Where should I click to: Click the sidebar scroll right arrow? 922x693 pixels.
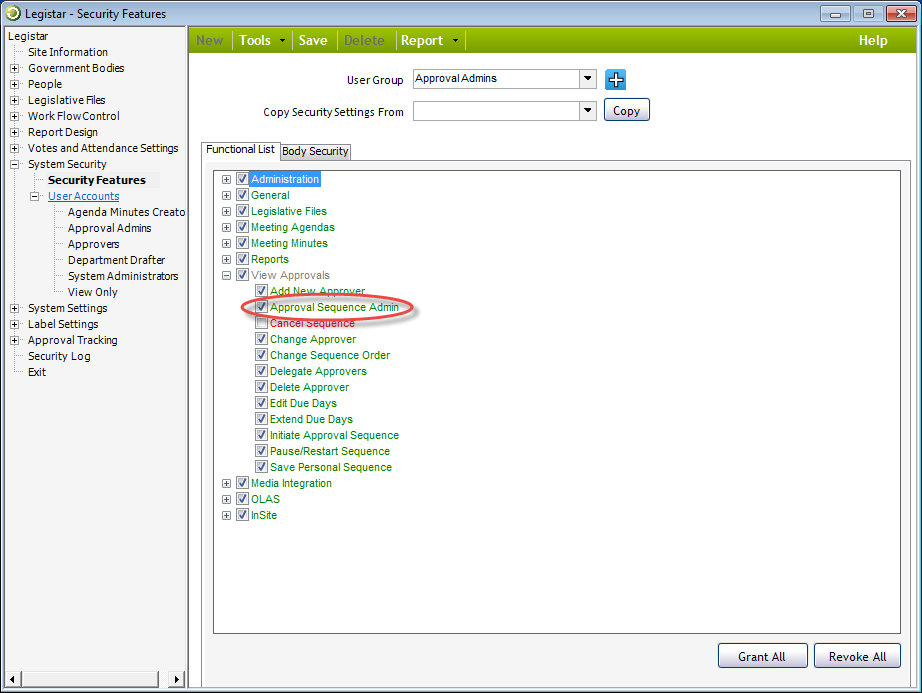176,679
